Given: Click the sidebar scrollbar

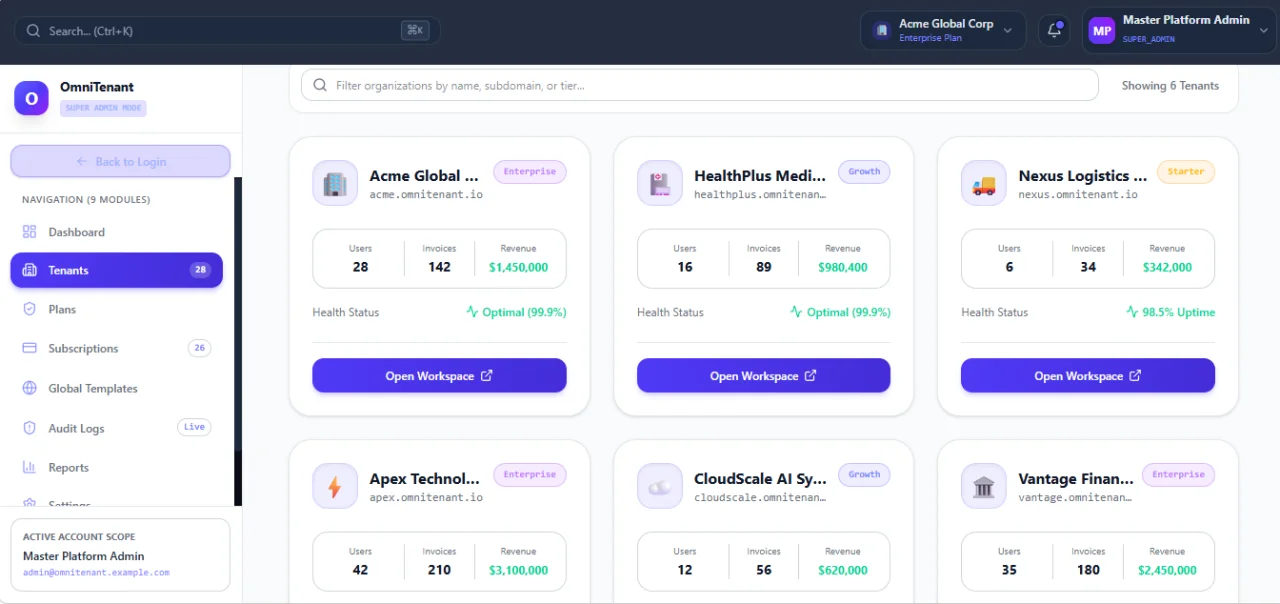Looking at the screenshot, I should [238, 341].
